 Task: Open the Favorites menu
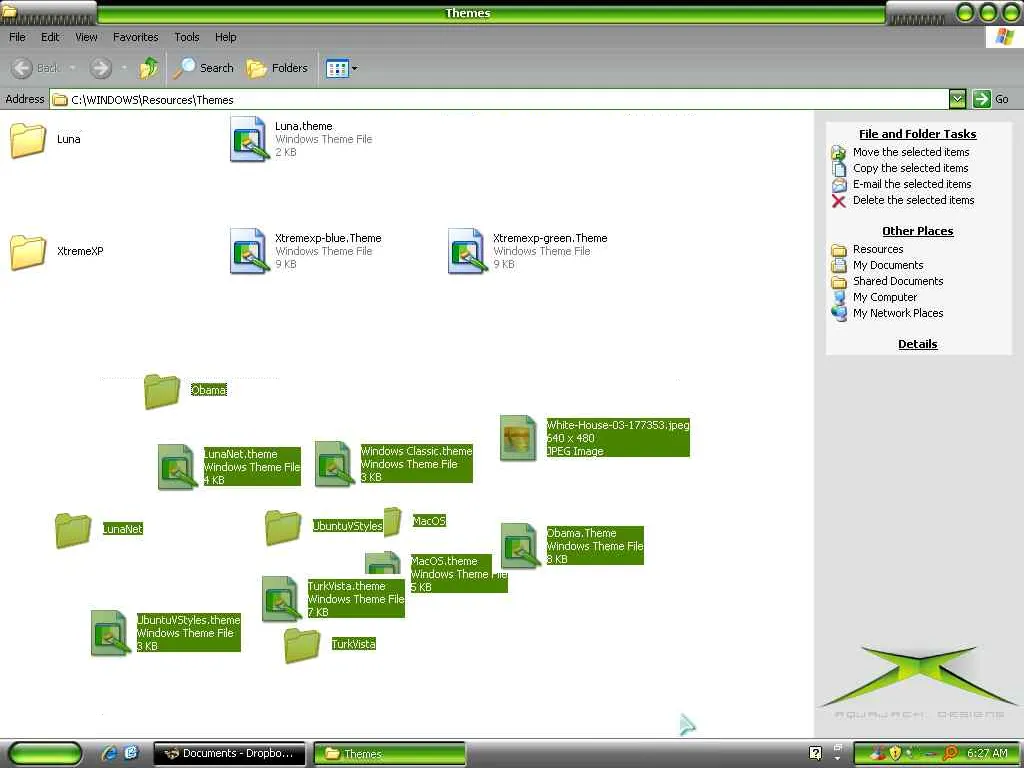[x=135, y=37]
